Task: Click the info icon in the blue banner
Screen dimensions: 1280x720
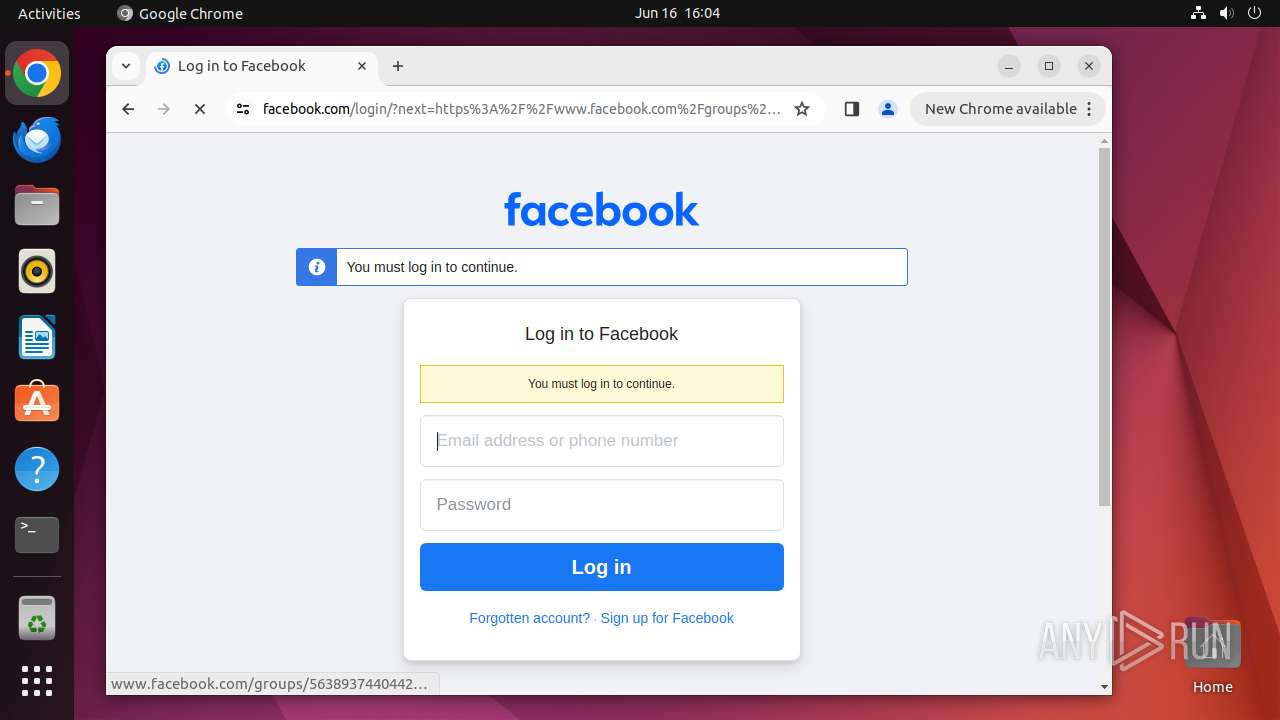Action: pos(317,267)
